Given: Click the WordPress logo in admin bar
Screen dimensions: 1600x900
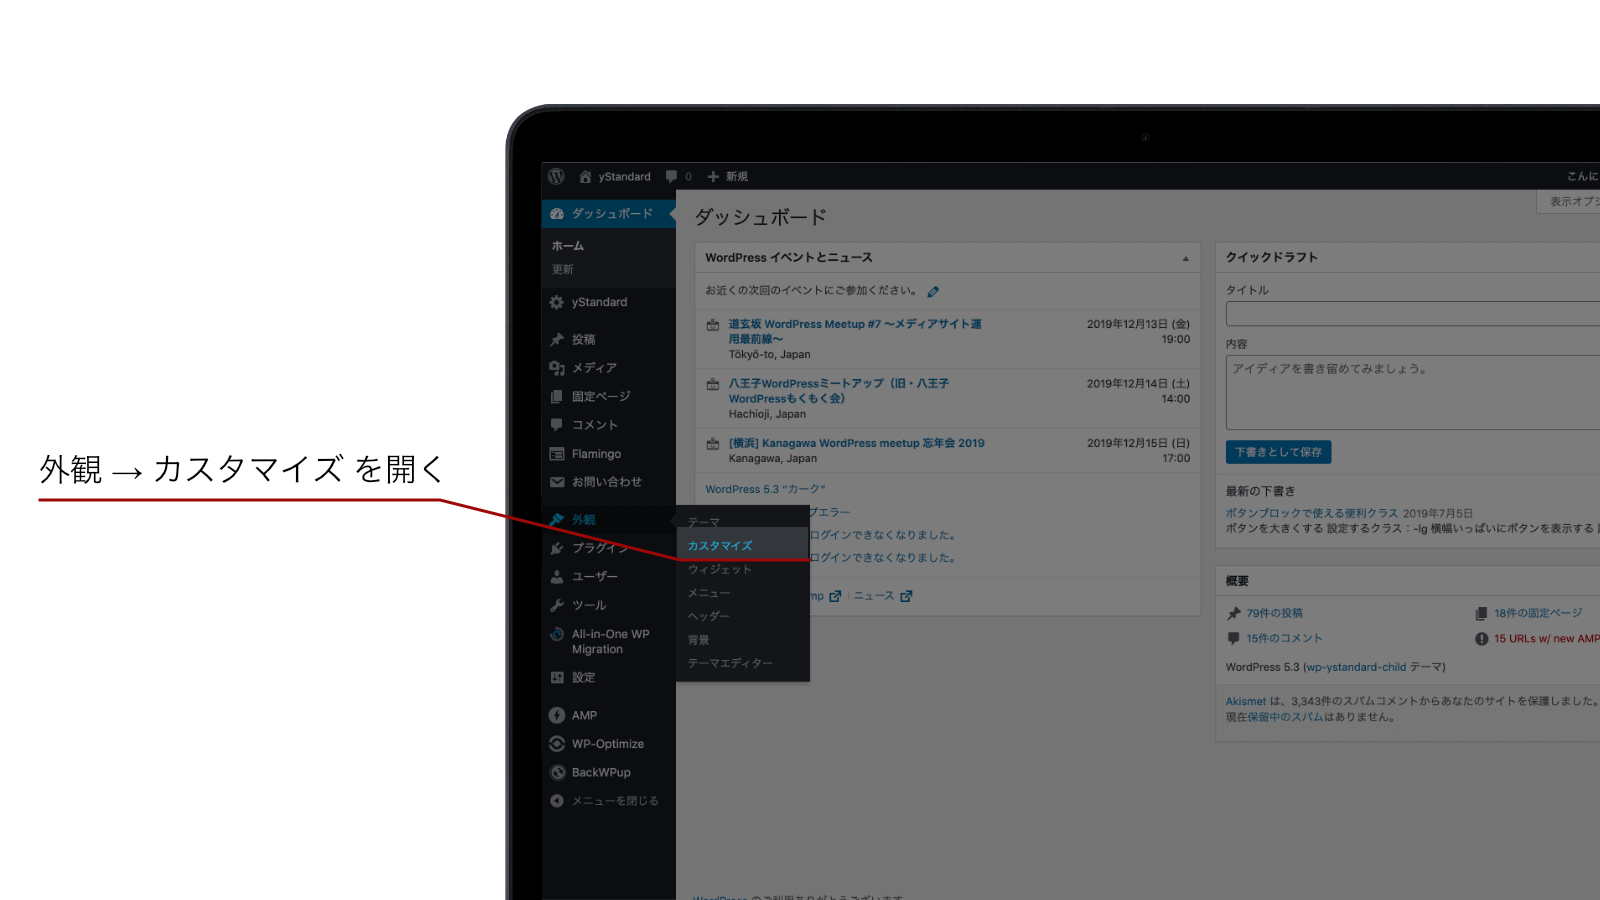Looking at the screenshot, I should [x=556, y=176].
